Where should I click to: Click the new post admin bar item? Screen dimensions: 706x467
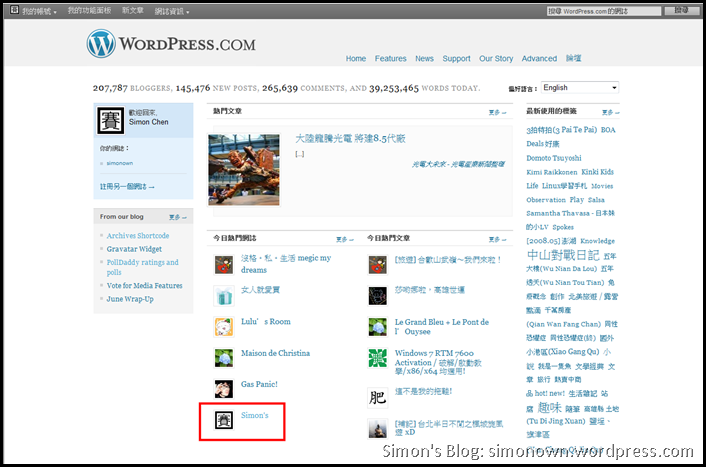click(132, 10)
